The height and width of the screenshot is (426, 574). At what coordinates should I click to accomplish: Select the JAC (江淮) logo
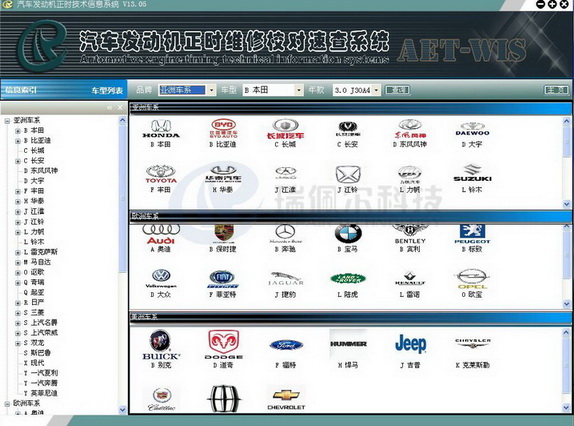click(286, 173)
